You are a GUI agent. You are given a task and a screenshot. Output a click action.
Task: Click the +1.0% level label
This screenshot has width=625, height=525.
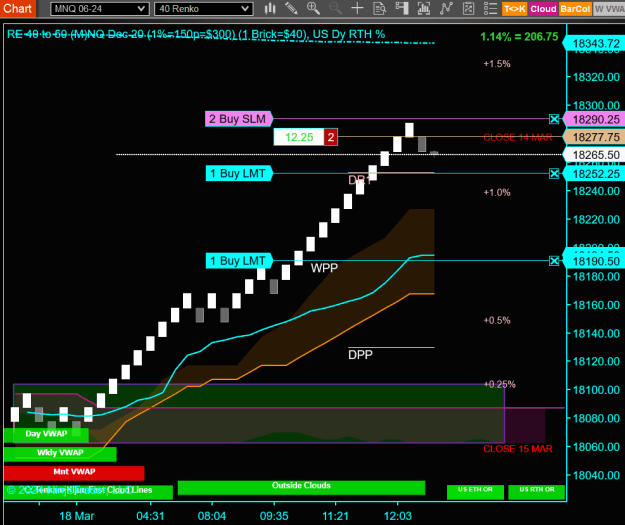[497, 193]
